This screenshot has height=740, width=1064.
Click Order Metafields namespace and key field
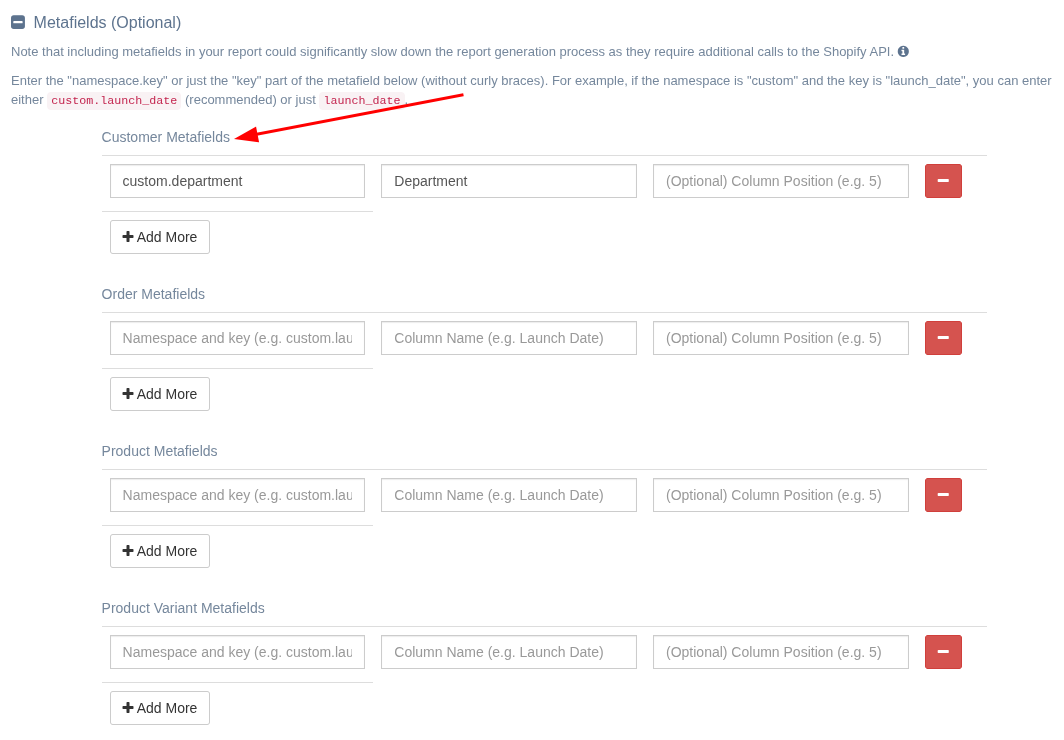point(237,338)
